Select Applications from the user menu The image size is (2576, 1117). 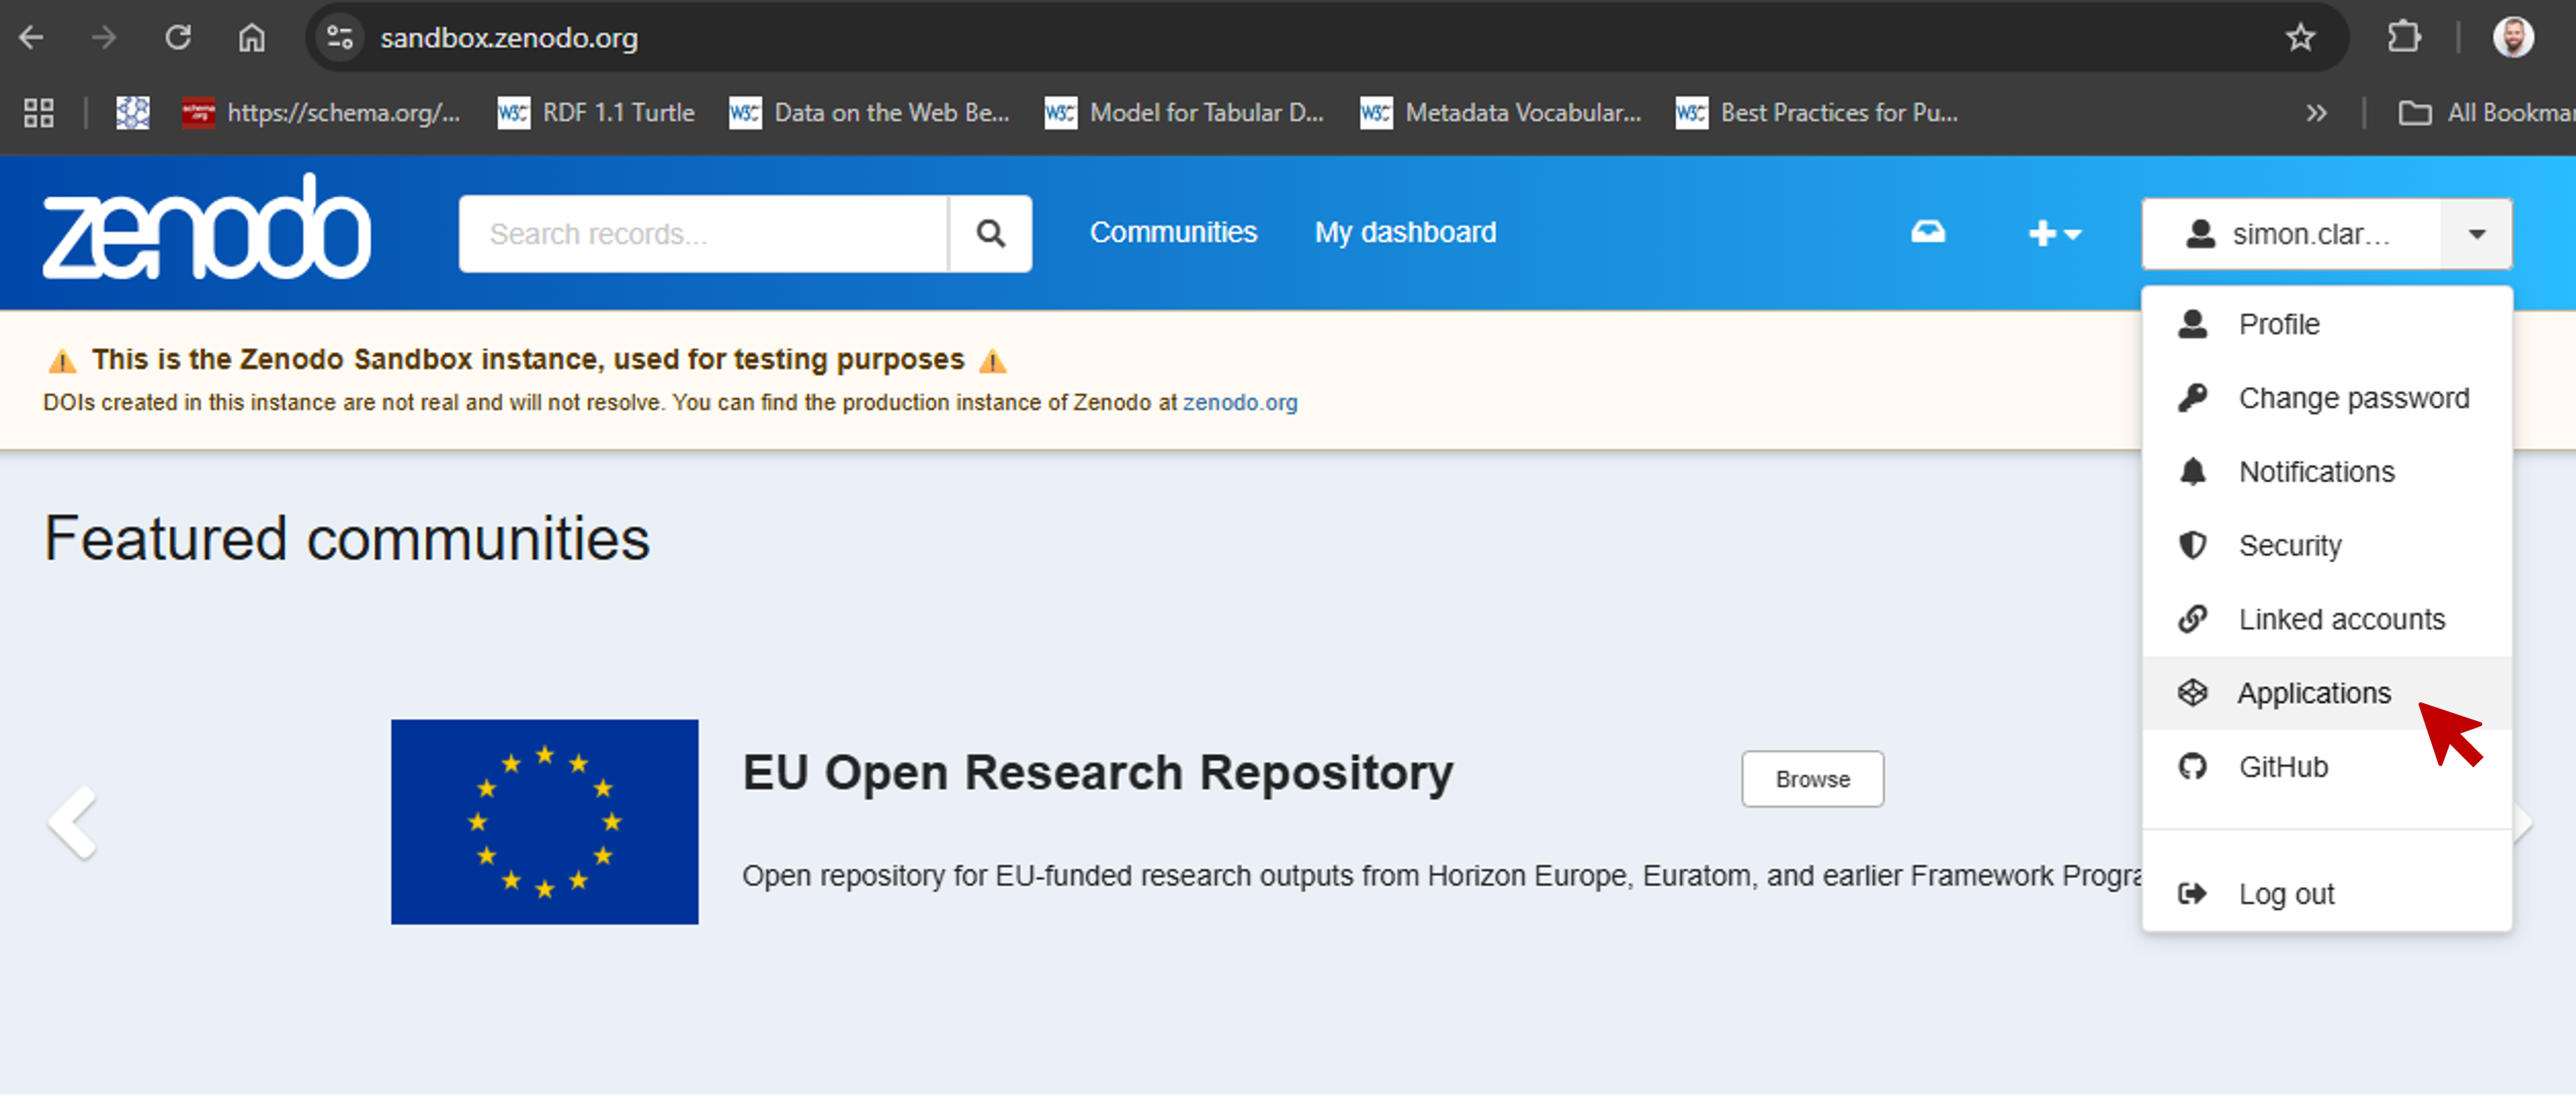(2327, 694)
